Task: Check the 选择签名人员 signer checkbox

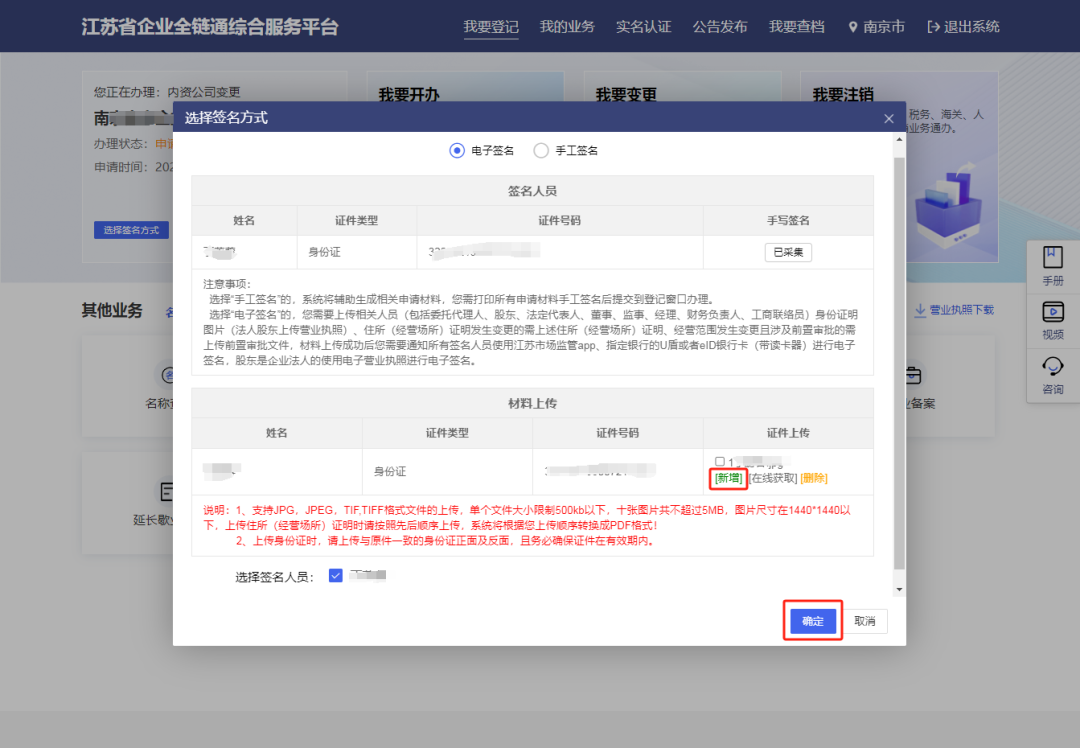Action: click(336, 574)
